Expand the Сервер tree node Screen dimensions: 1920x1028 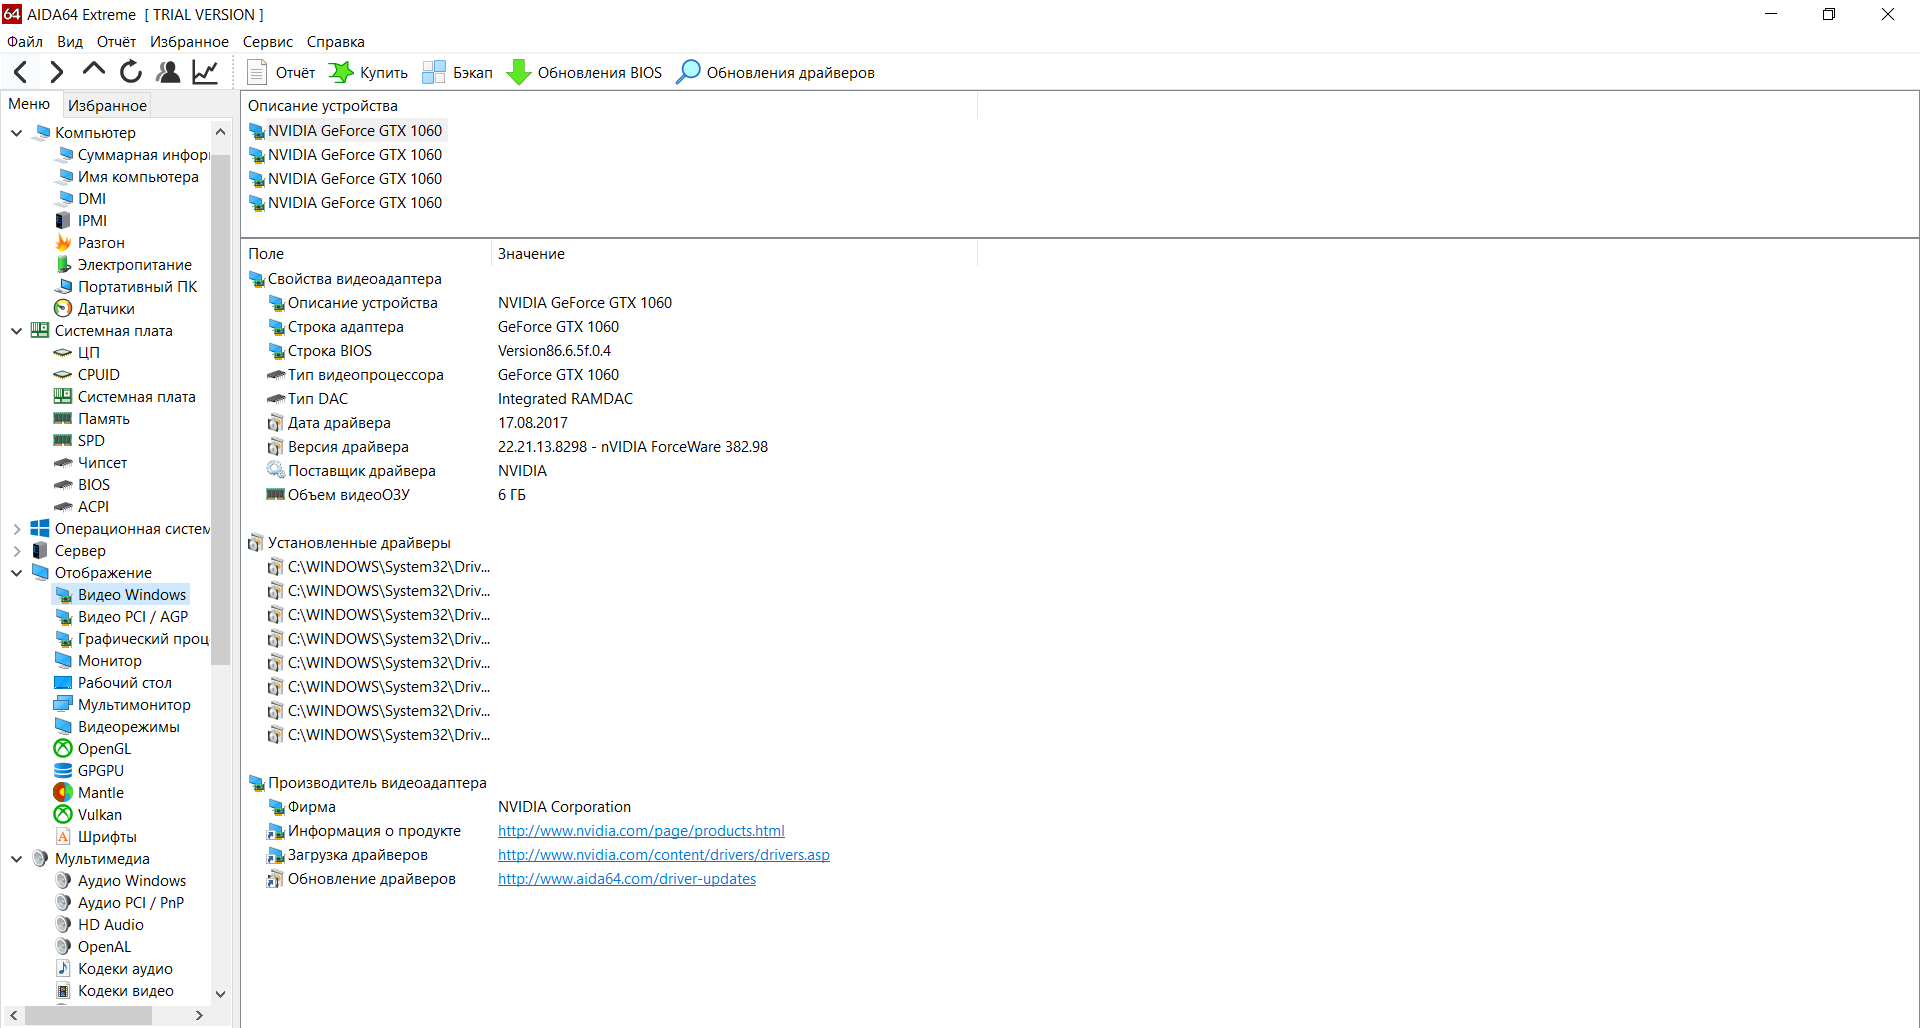pos(17,551)
